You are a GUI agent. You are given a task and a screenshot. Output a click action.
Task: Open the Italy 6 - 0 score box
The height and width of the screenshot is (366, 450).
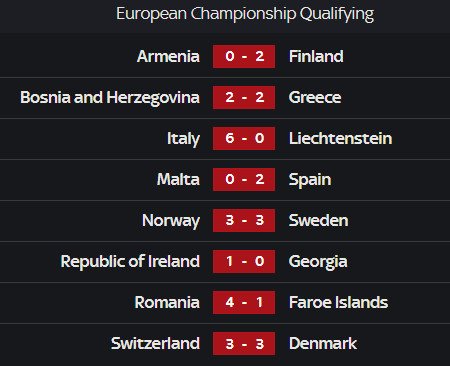coord(244,138)
